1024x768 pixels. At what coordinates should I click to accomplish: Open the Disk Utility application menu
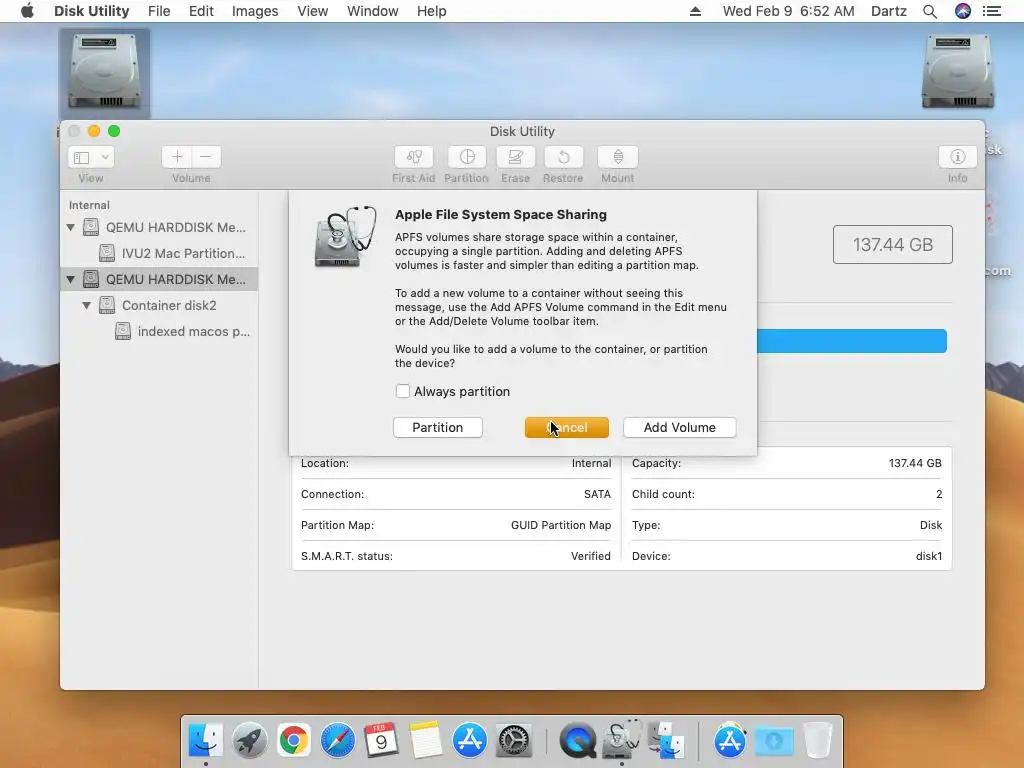pos(91,11)
